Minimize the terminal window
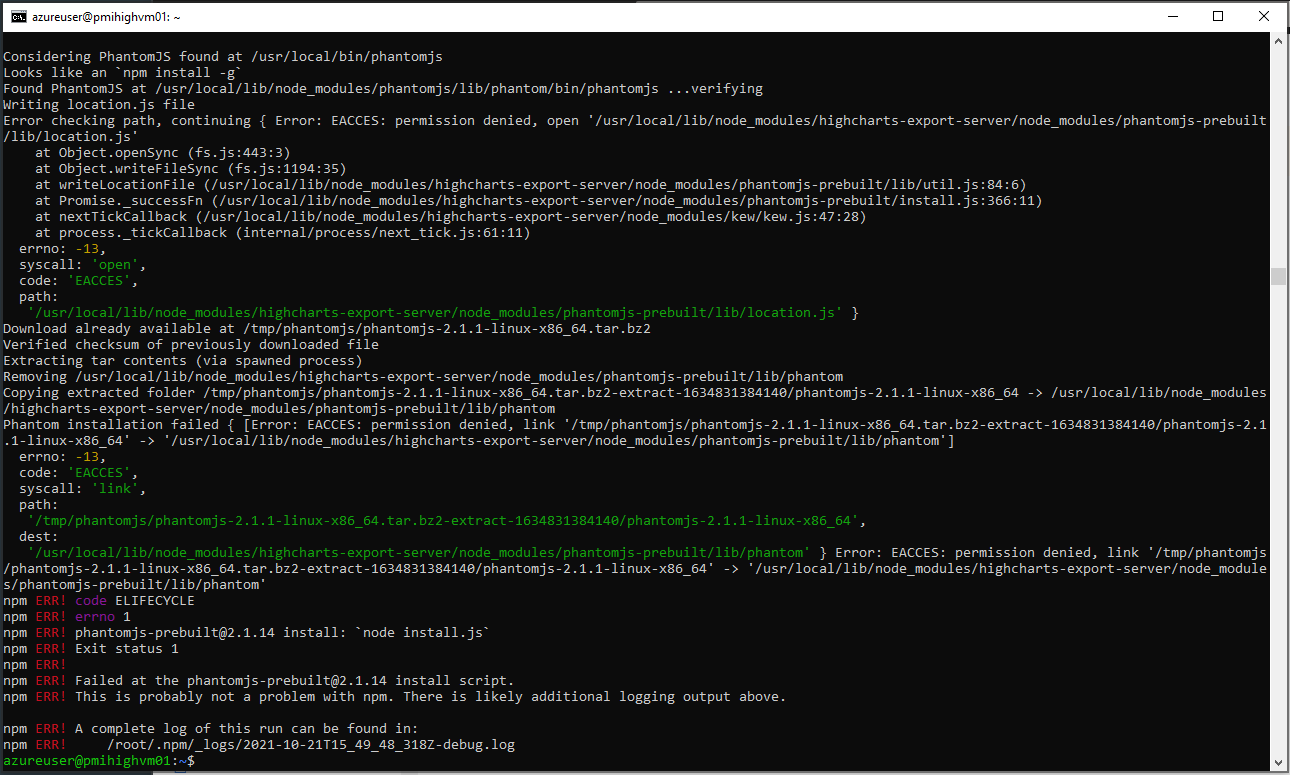 click(1172, 16)
